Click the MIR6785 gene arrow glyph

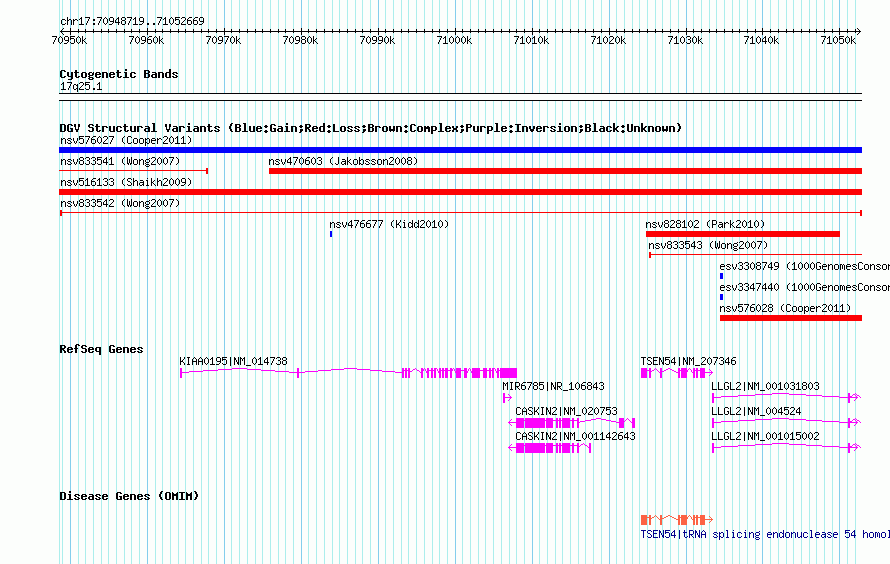pyautogui.click(x=507, y=398)
